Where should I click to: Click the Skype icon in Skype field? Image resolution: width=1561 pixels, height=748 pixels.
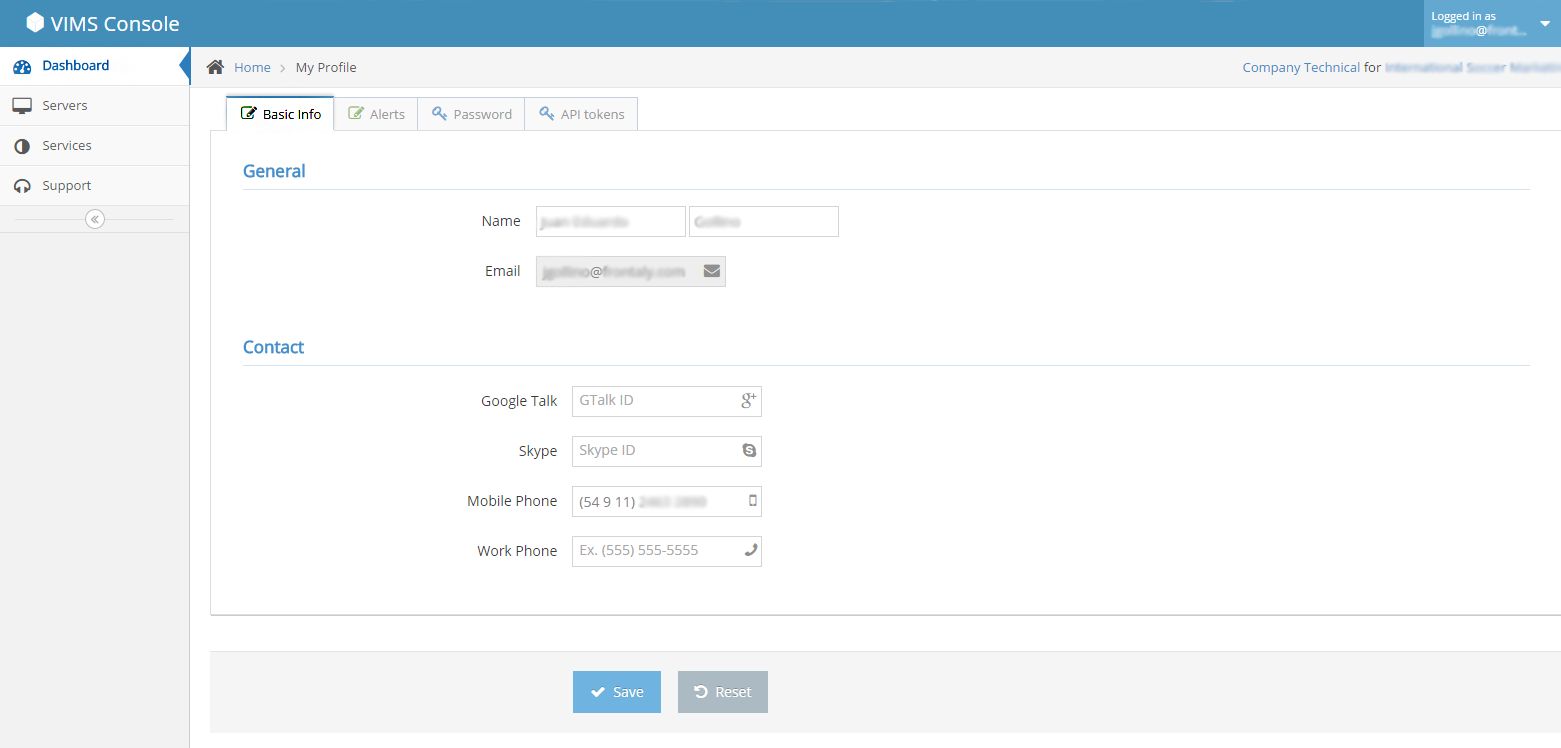pos(749,451)
